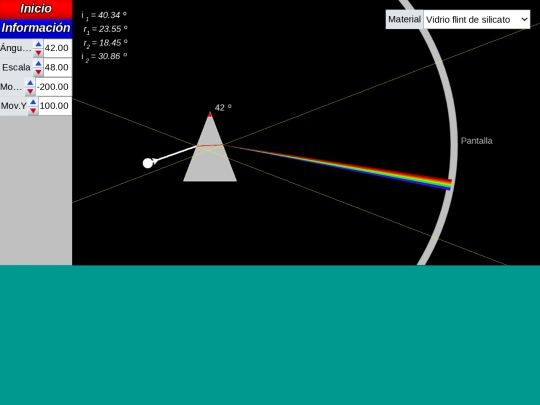The image size is (540, 405).
Task: Increase the Mov.Y value with up arrow
Action: [33, 102]
